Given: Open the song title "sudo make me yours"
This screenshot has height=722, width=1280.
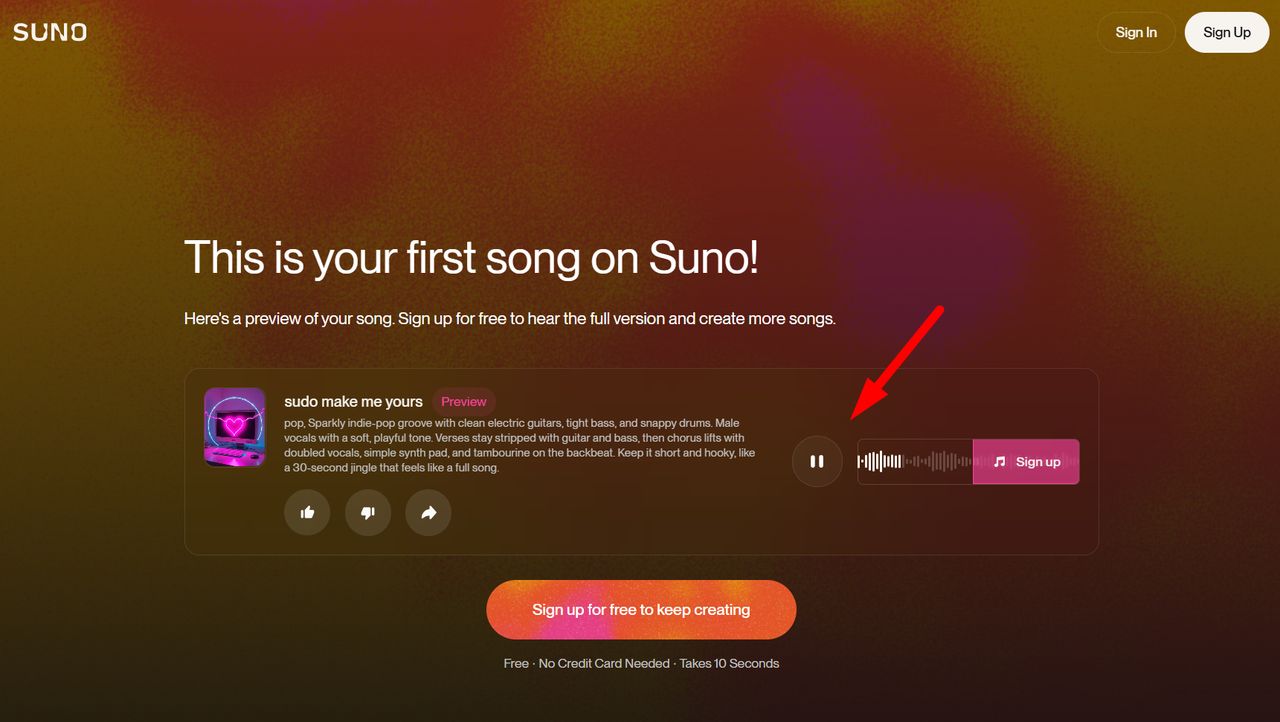Looking at the screenshot, I should click(353, 401).
